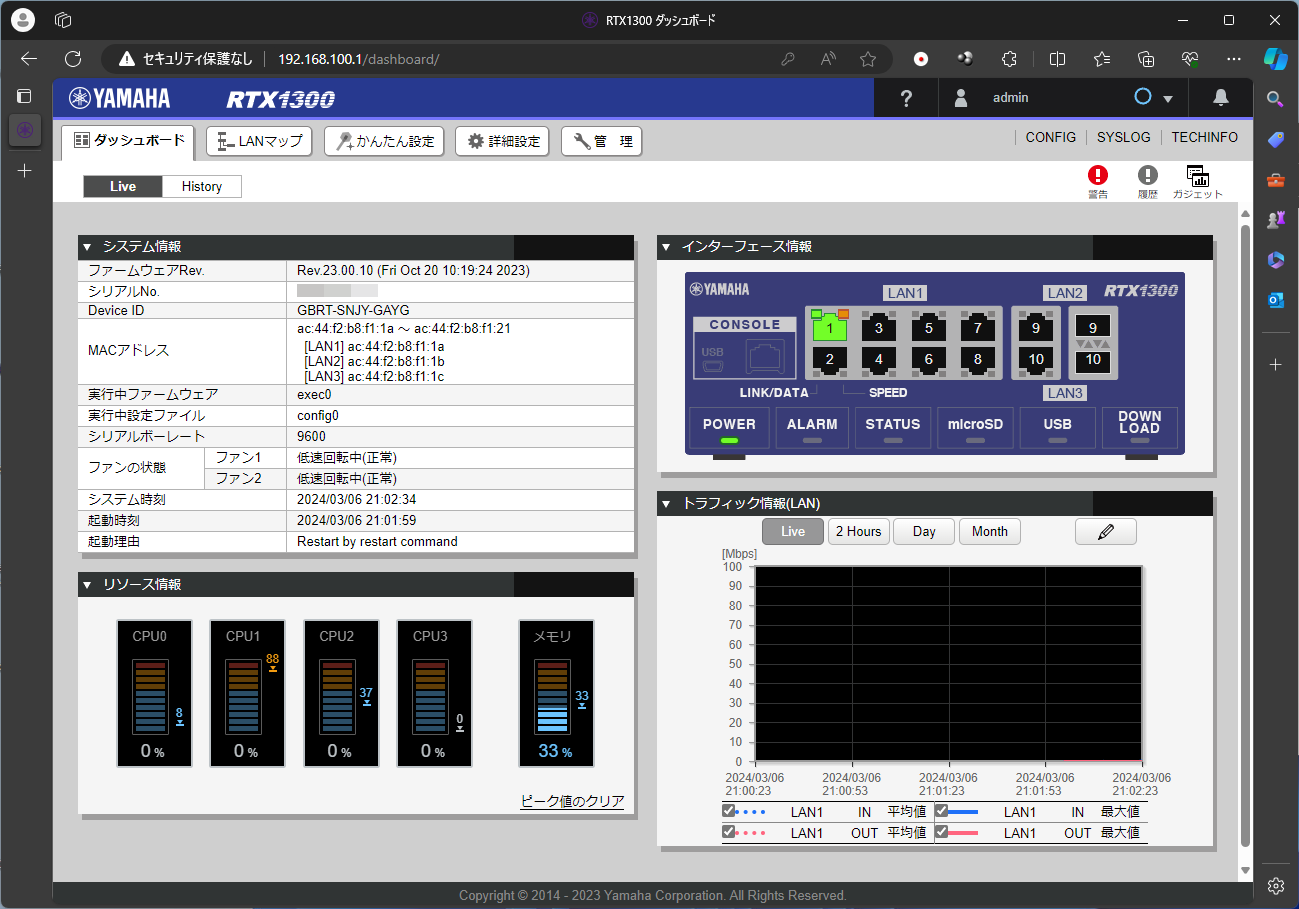Open the かんたん設定 tab
The width and height of the screenshot is (1299, 909).
pos(385,142)
